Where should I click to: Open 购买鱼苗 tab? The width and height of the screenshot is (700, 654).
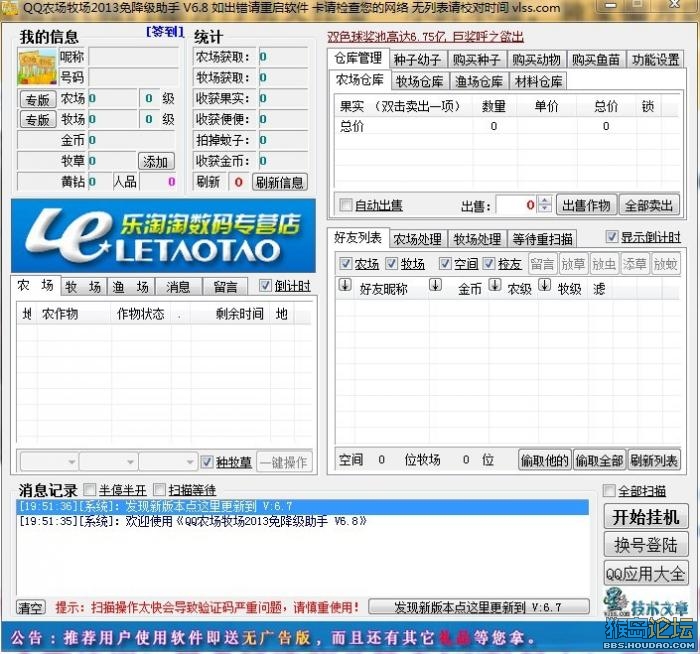pyautogui.click(x=596, y=59)
